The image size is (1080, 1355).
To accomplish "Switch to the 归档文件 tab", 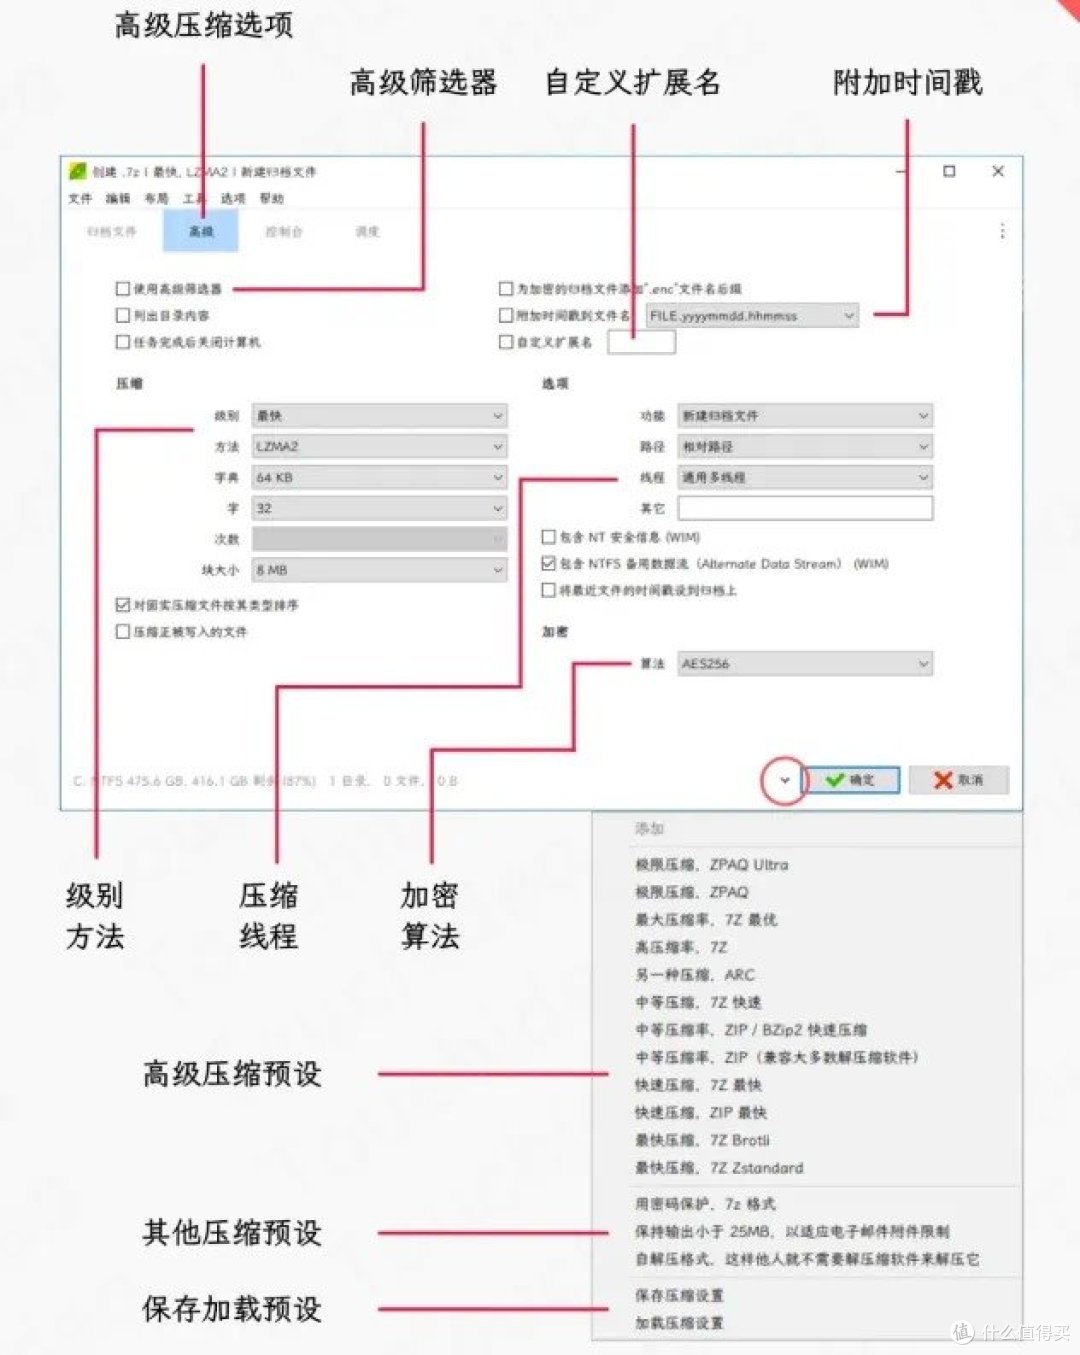I will point(111,231).
